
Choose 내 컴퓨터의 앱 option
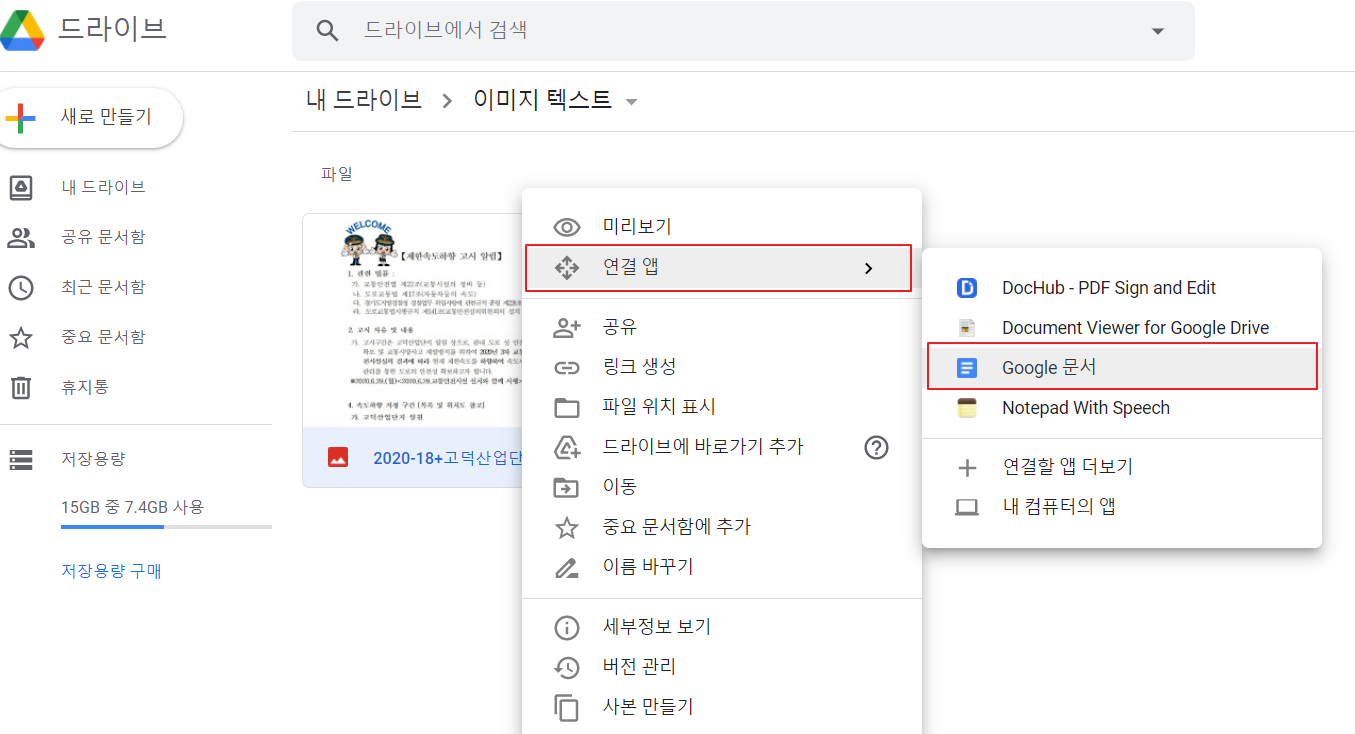1122,507
